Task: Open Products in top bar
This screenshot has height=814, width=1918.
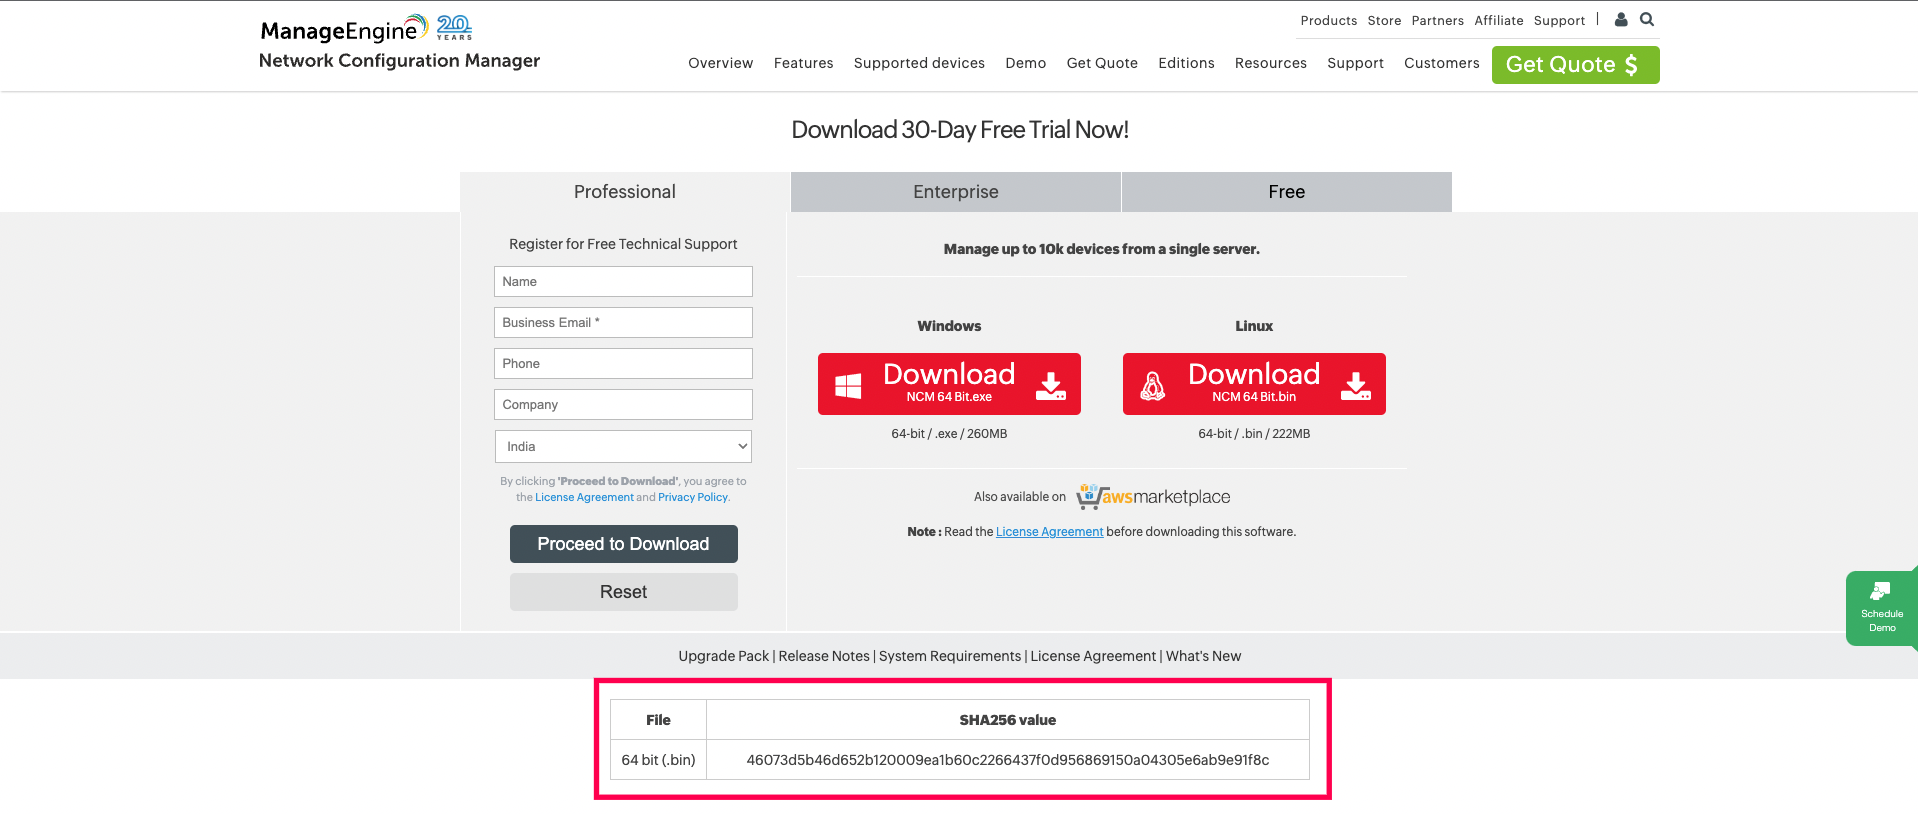Action: [x=1328, y=20]
